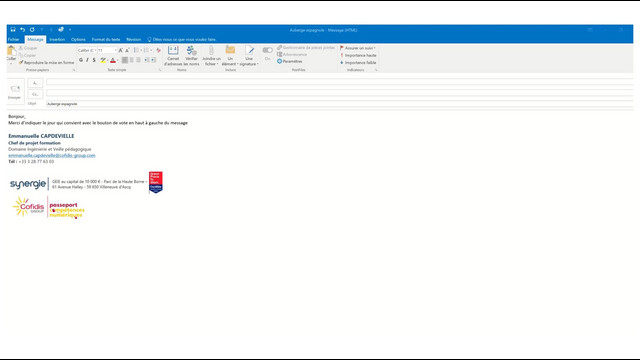The width and height of the screenshot is (640, 360).
Task: Click in the Cc recipient field
Action: point(340,93)
